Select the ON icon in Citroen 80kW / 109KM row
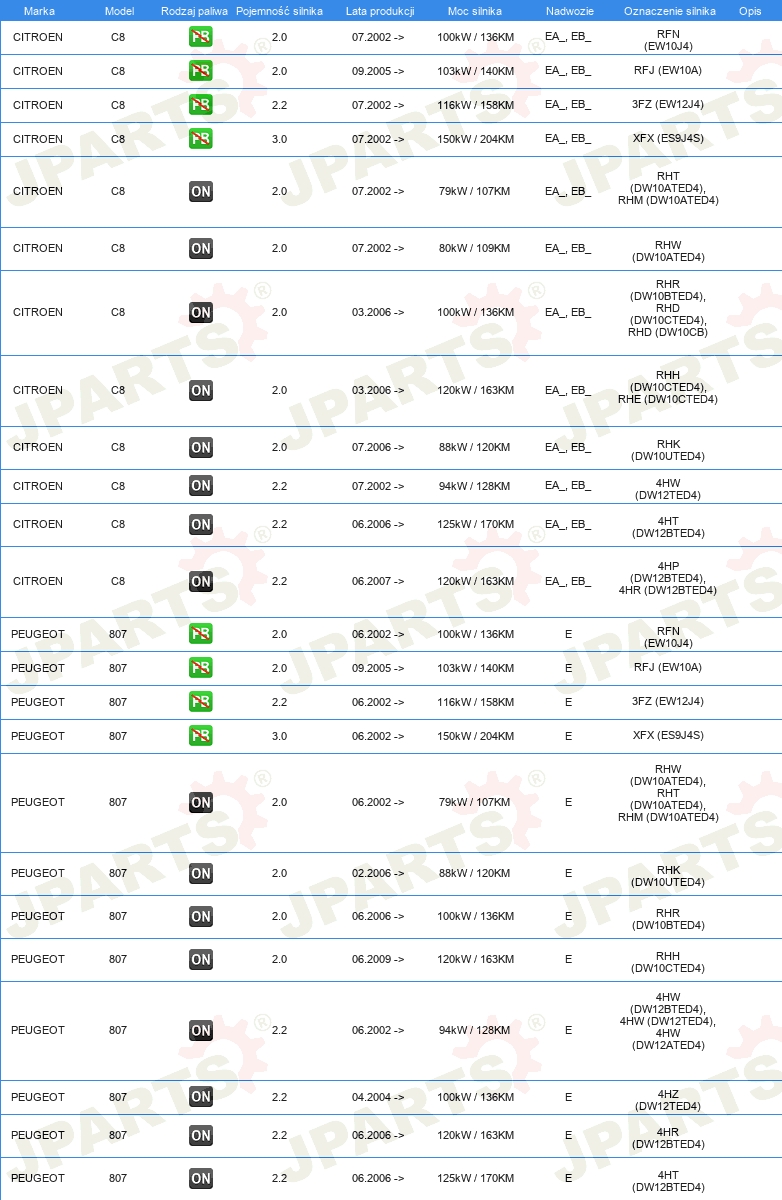This screenshot has width=782, height=1200. 201,248
